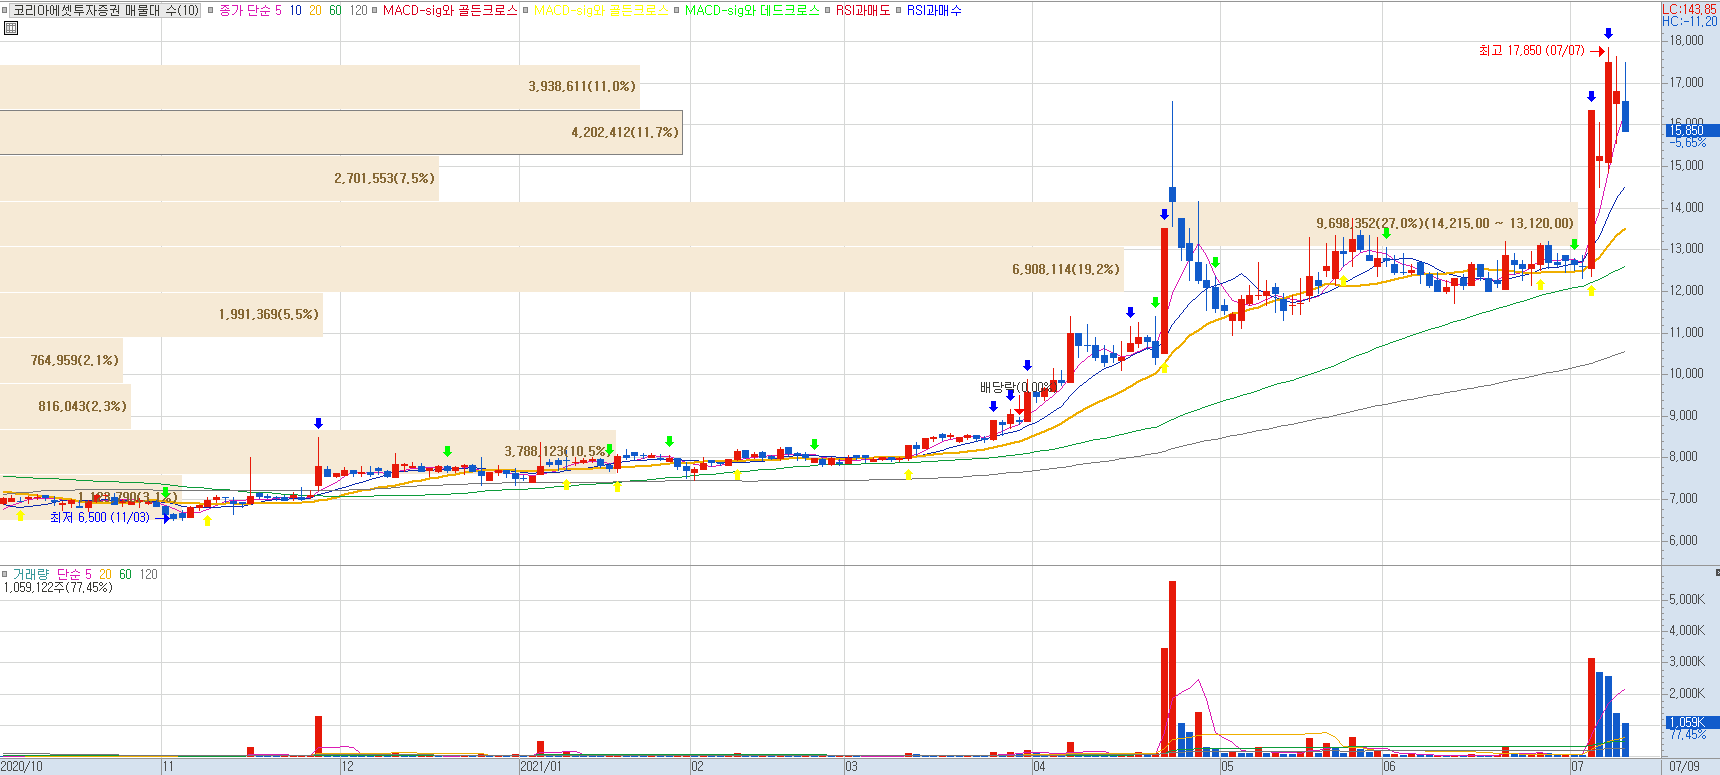The image size is (1720, 775).
Task: Click the LC:143.85 readout
Action: point(1689,9)
